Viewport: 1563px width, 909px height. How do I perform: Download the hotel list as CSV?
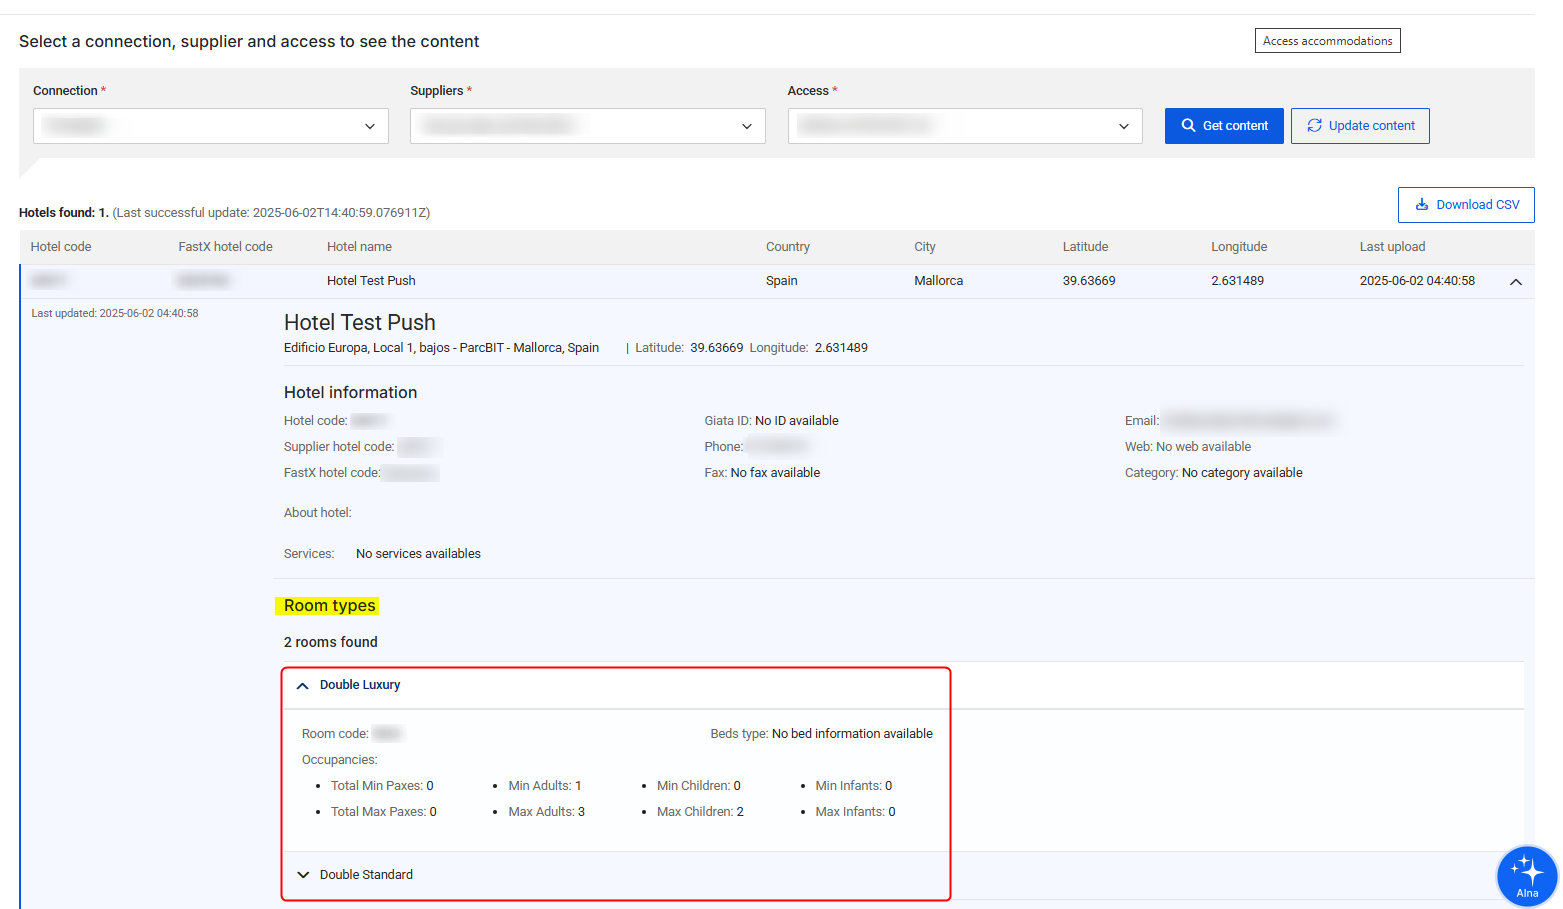coord(1465,205)
